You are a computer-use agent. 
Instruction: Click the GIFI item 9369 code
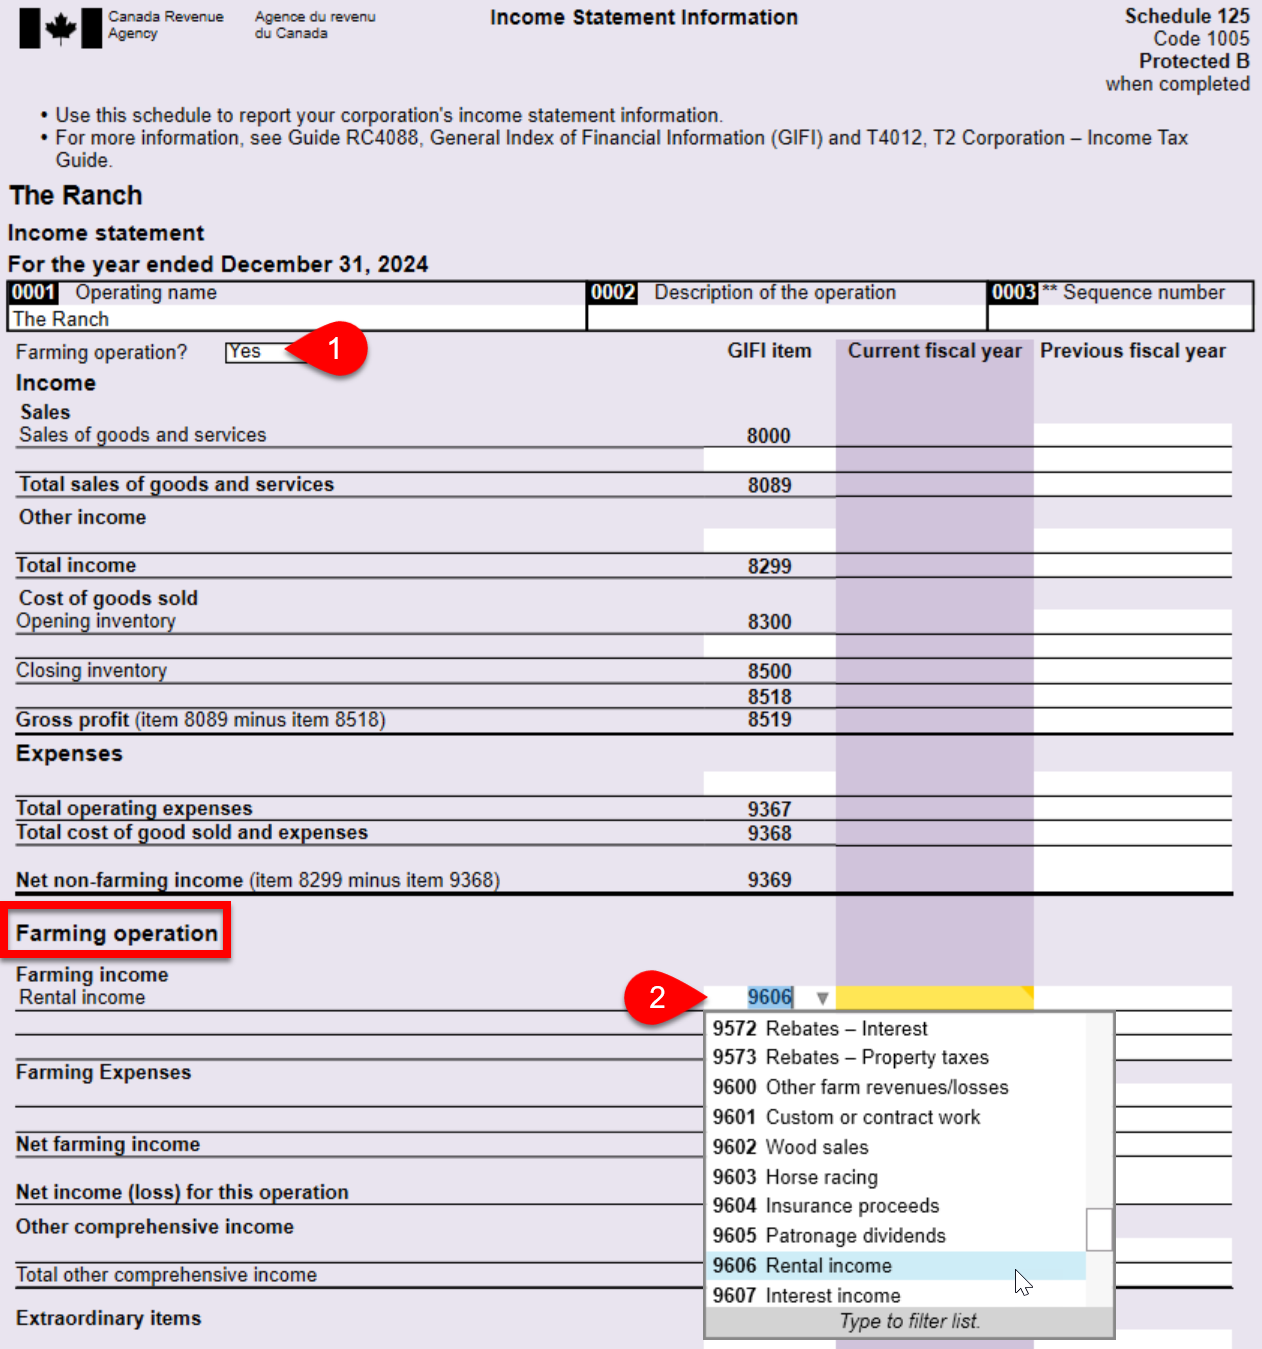pyautogui.click(x=769, y=880)
